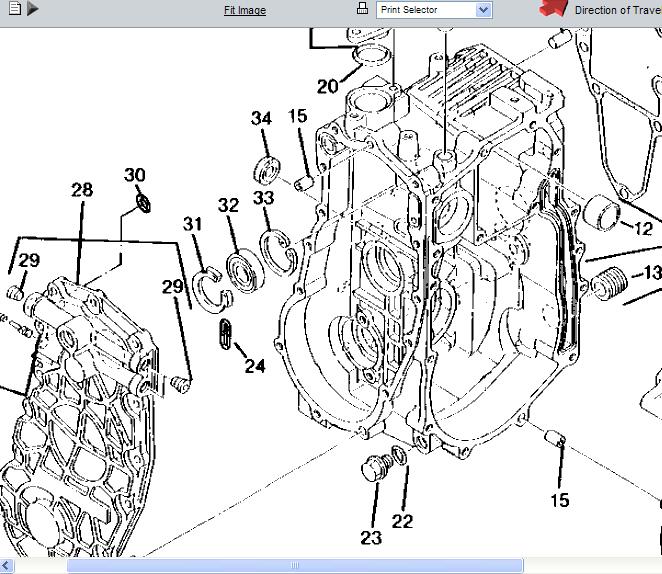The width and height of the screenshot is (662, 574).
Task: Click part number 32 label
Action: pyautogui.click(x=229, y=205)
